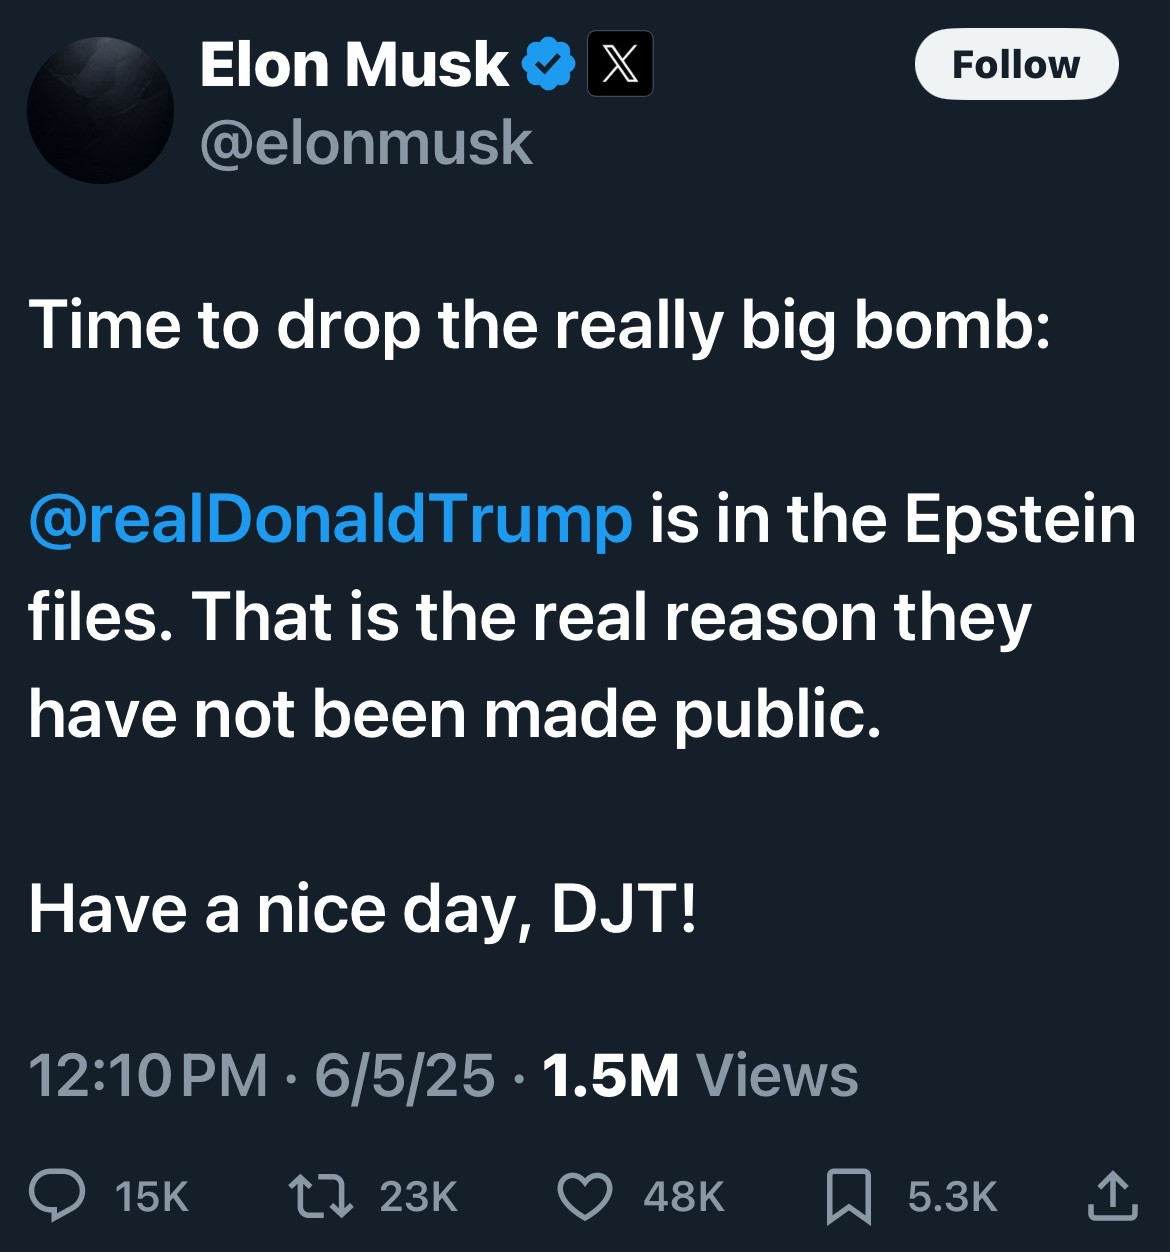1170x1252 pixels.
Task: Open the @elonmusk handle profile link
Action: [x=366, y=143]
